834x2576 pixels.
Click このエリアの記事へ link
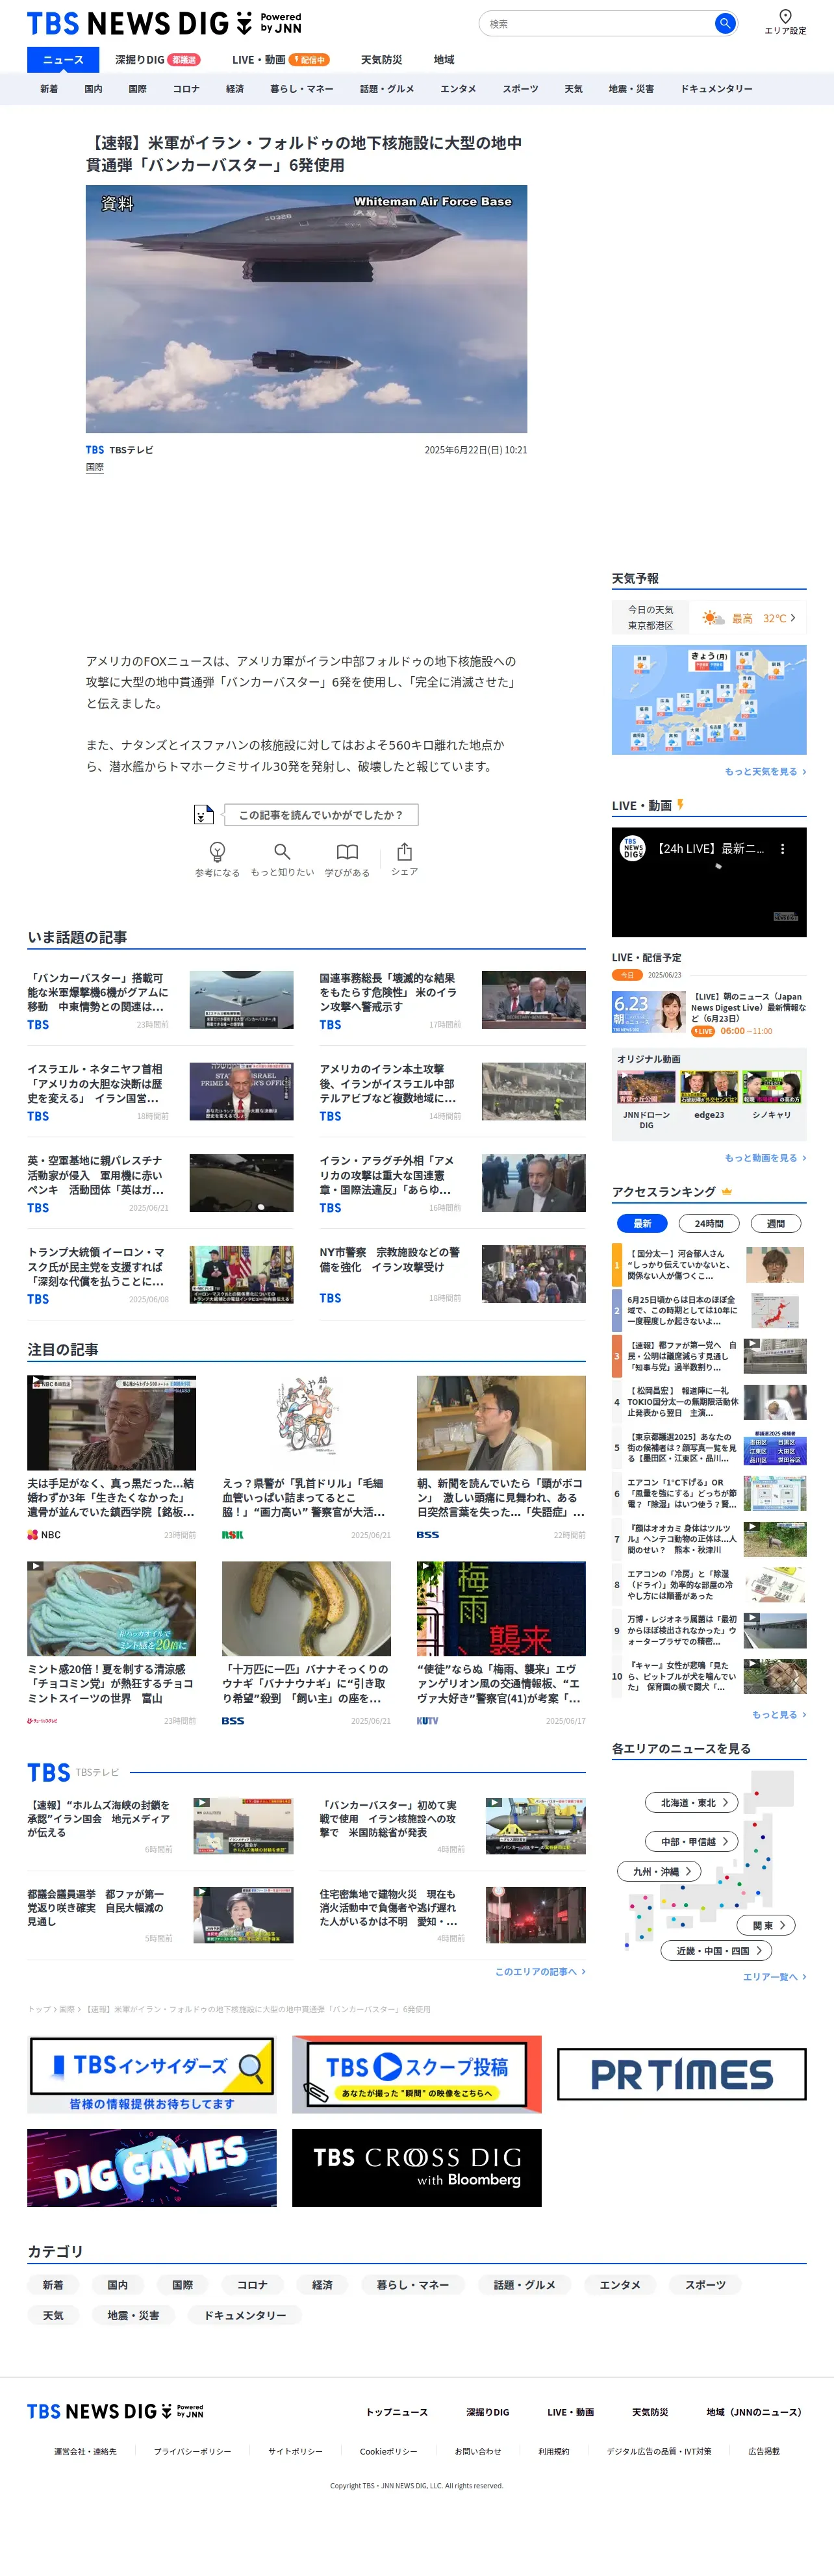click(540, 1971)
